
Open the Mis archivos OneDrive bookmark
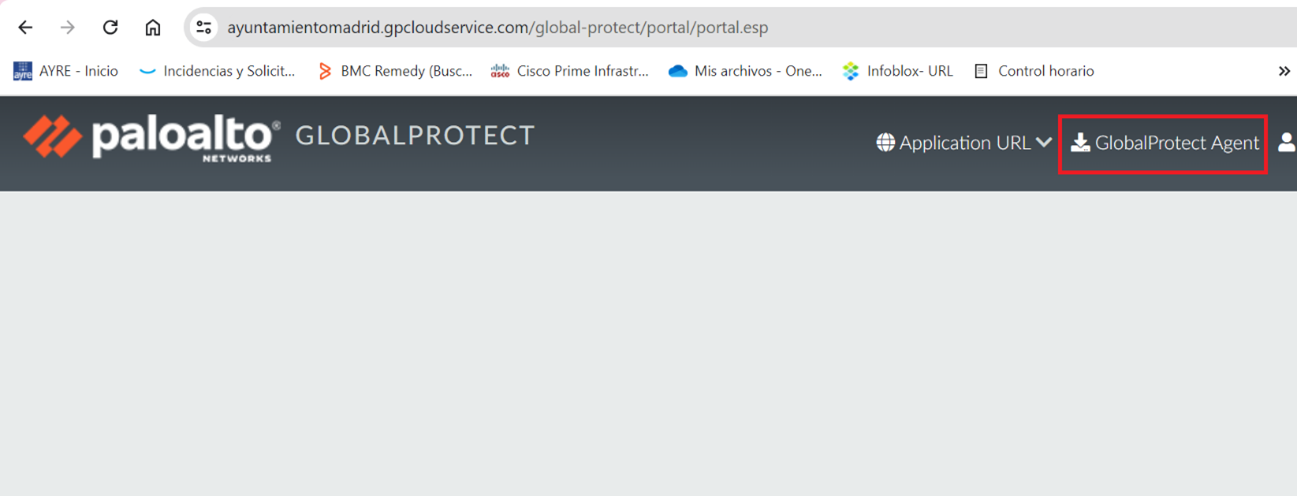click(745, 71)
